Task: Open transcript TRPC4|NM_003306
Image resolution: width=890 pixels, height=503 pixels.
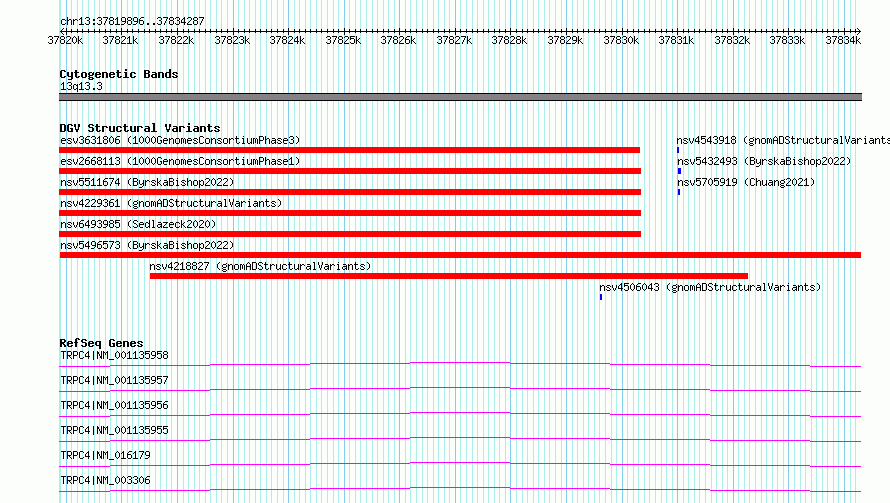Action: point(105,480)
